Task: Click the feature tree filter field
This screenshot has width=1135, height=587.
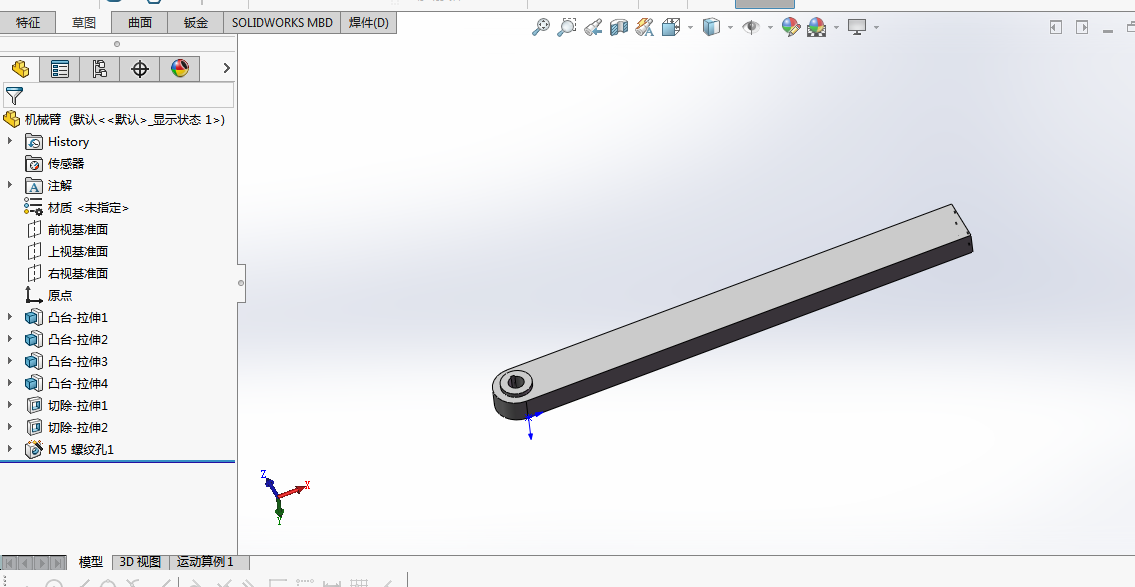Action: [119, 96]
